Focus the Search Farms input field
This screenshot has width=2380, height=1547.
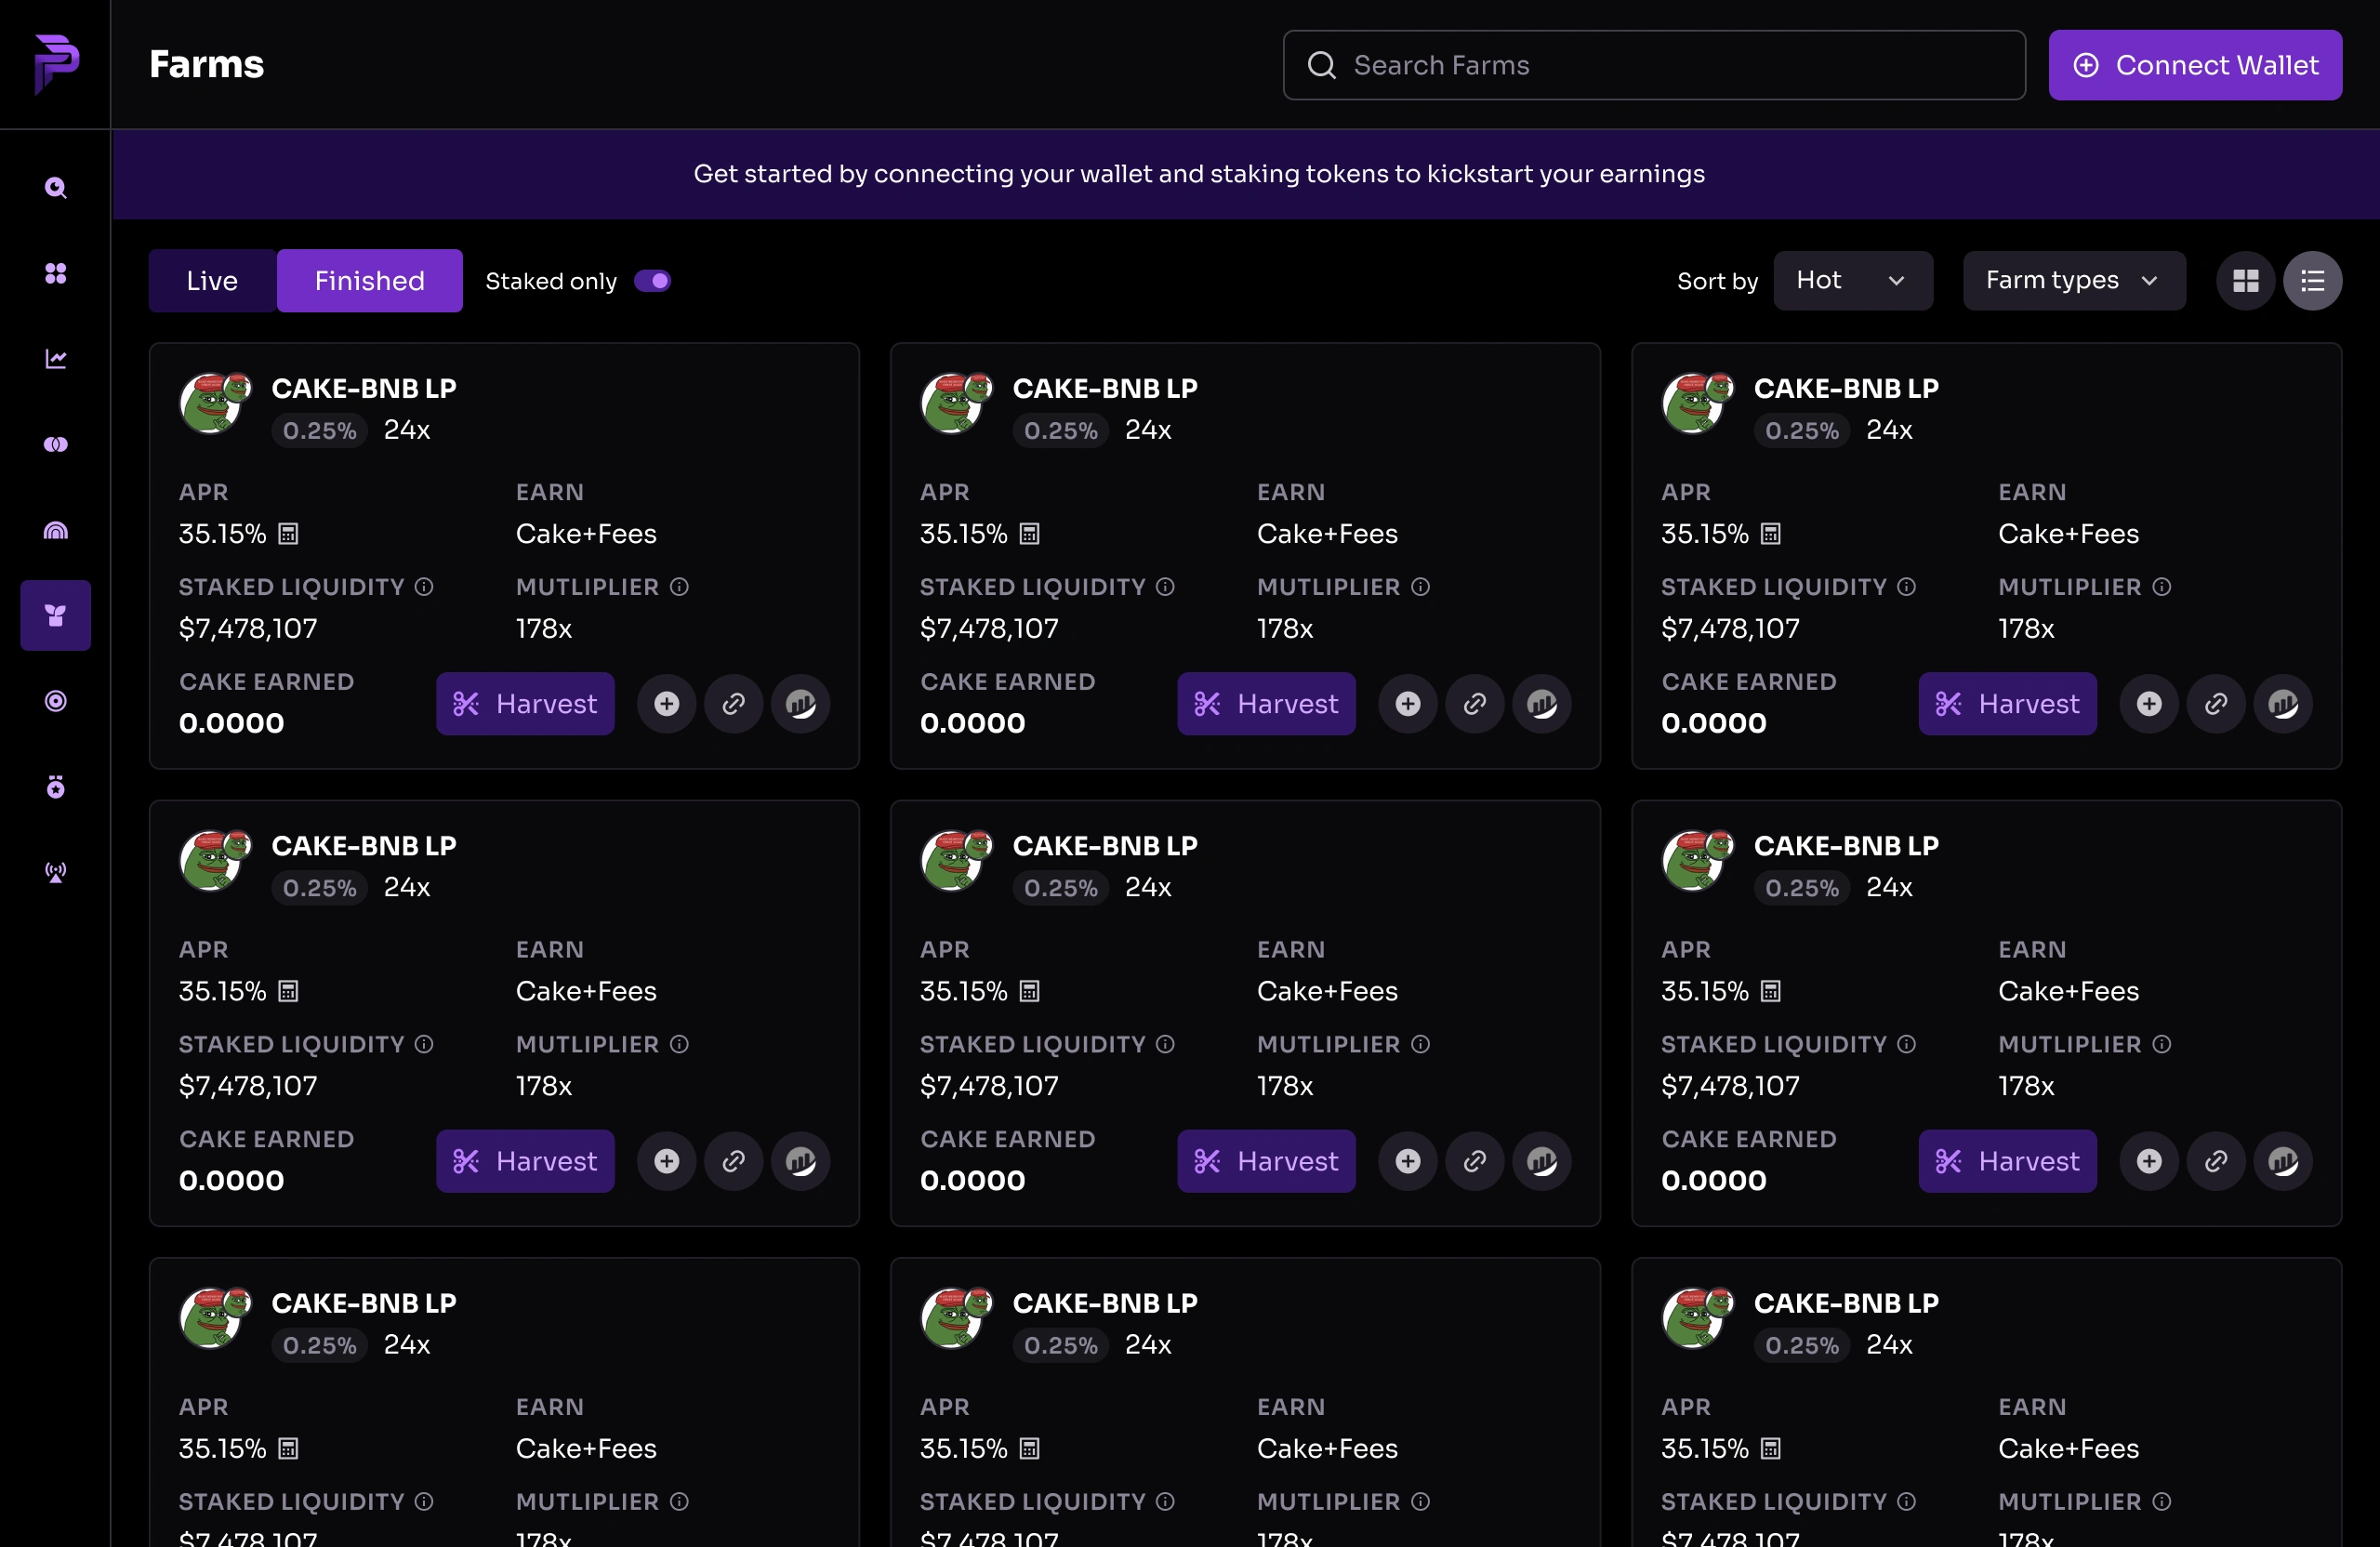point(1654,65)
